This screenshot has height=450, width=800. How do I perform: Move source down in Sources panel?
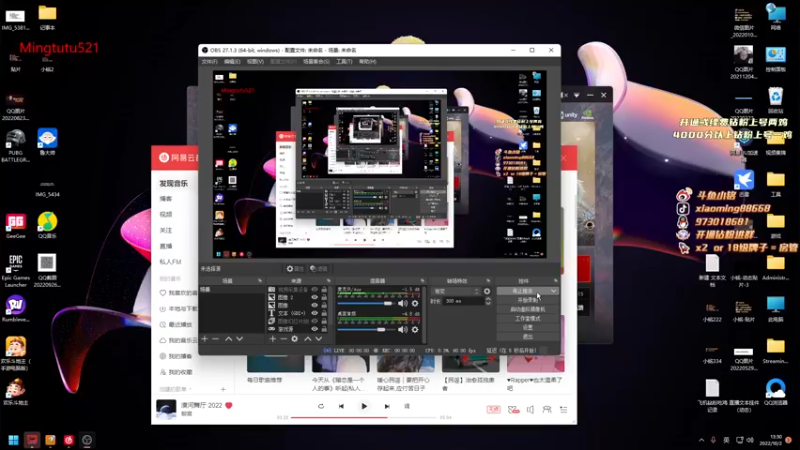pos(318,339)
